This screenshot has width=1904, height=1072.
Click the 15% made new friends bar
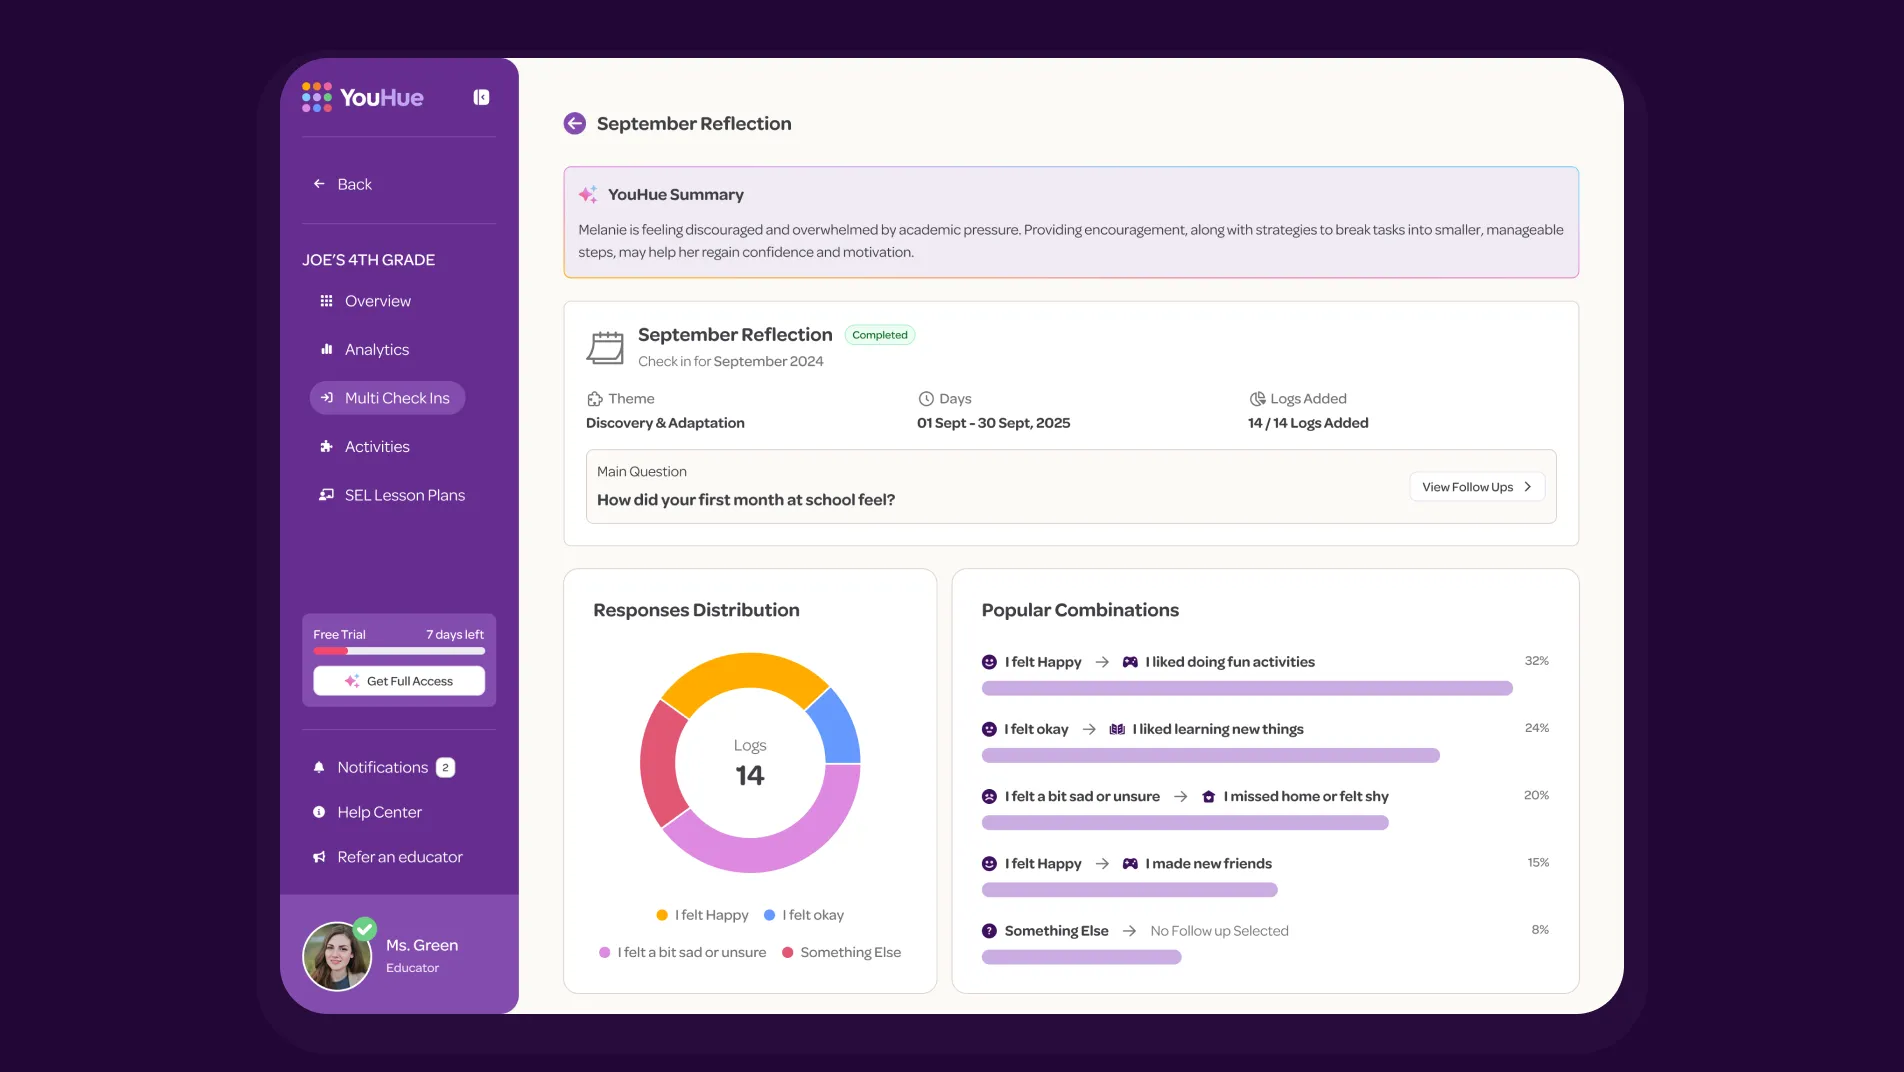point(1130,890)
